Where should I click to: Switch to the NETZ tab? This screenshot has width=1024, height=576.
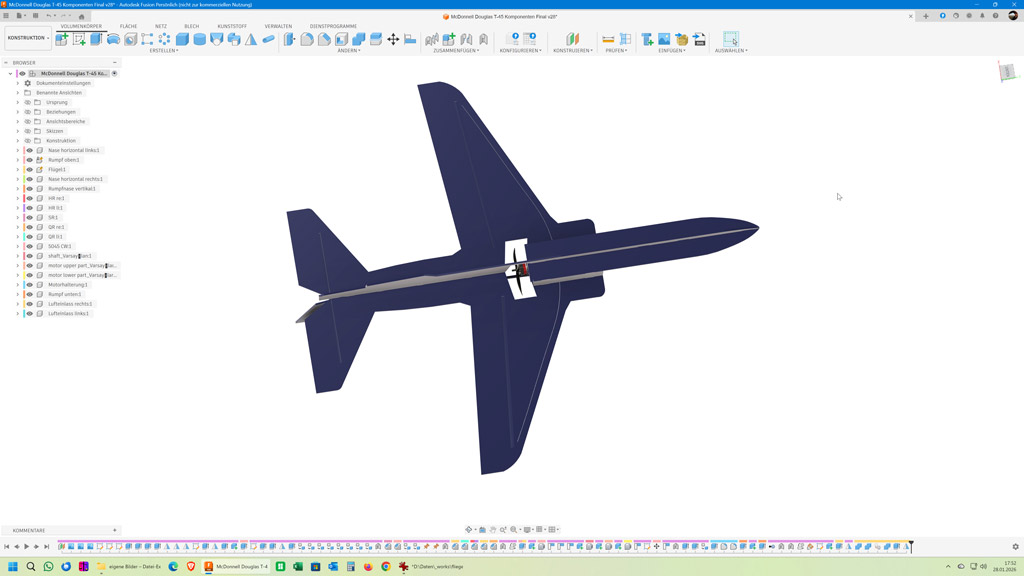pyautogui.click(x=160, y=26)
